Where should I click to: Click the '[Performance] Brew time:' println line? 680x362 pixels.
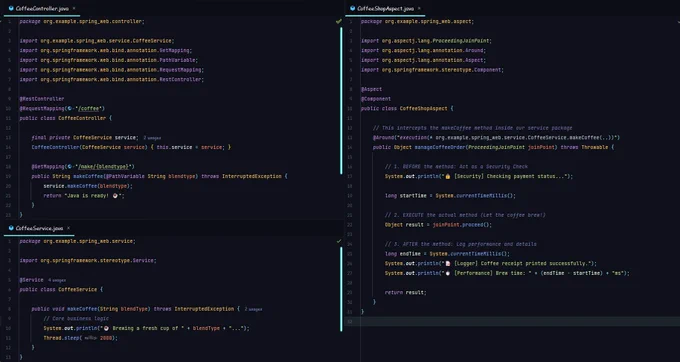coord(507,273)
